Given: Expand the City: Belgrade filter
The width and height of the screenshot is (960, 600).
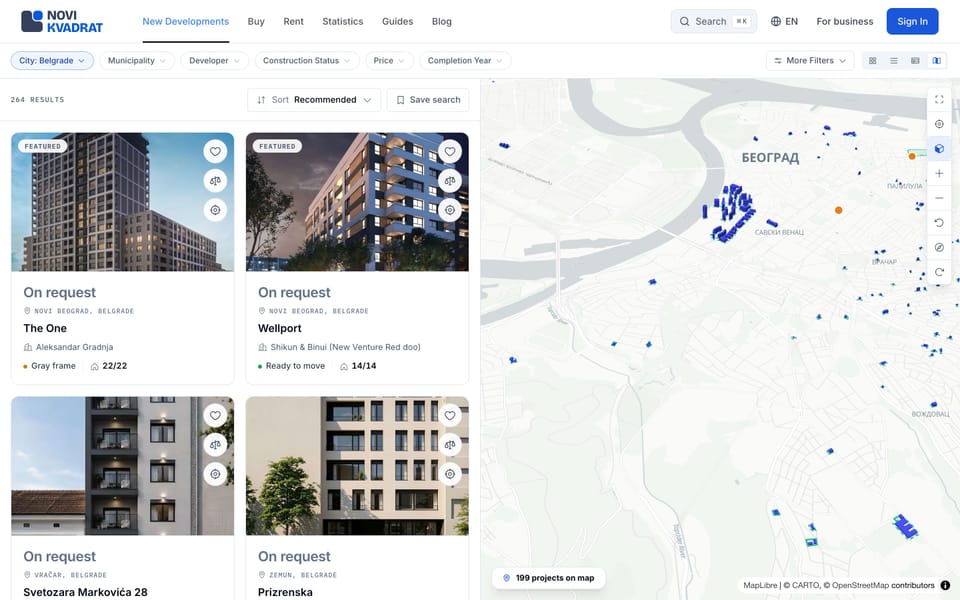Looking at the screenshot, I should tap(52, 61).
